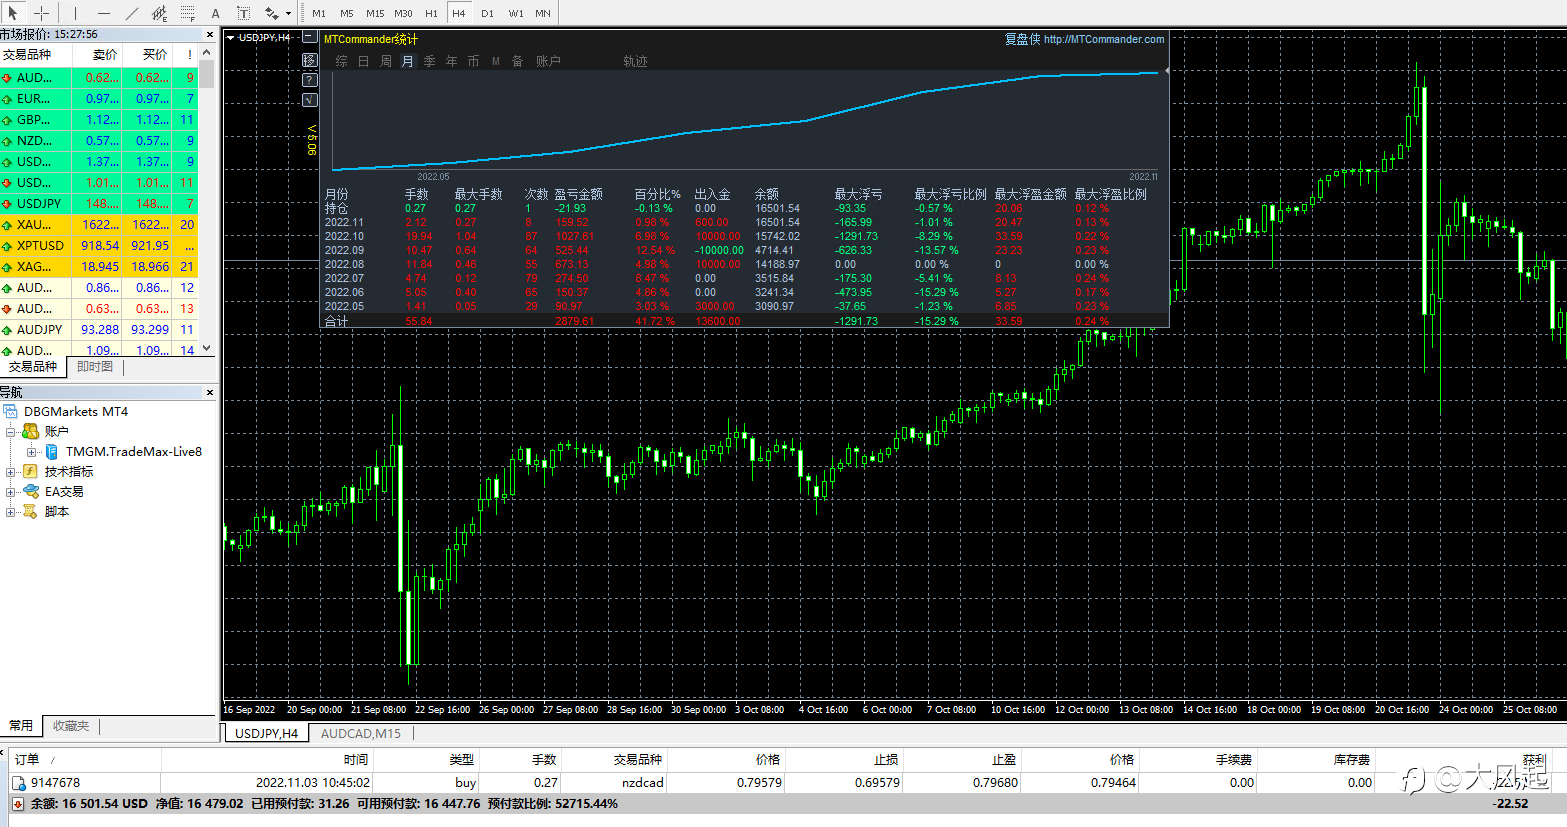Expand the 脚本 scripts node
Viewport: 1567px width, 827px height.
11,512
